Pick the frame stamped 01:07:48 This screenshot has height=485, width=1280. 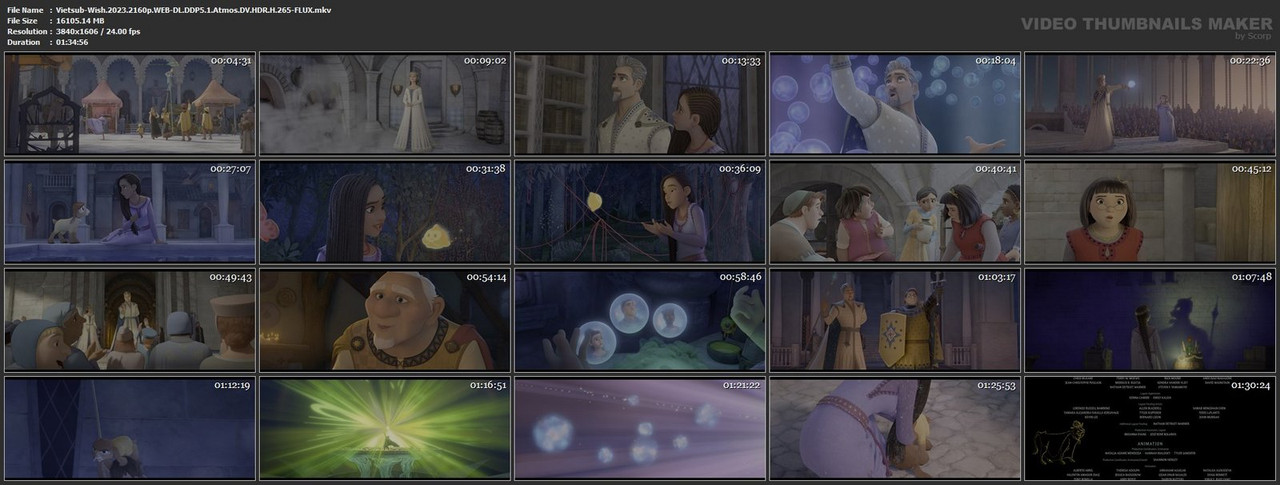[1149, 319]
